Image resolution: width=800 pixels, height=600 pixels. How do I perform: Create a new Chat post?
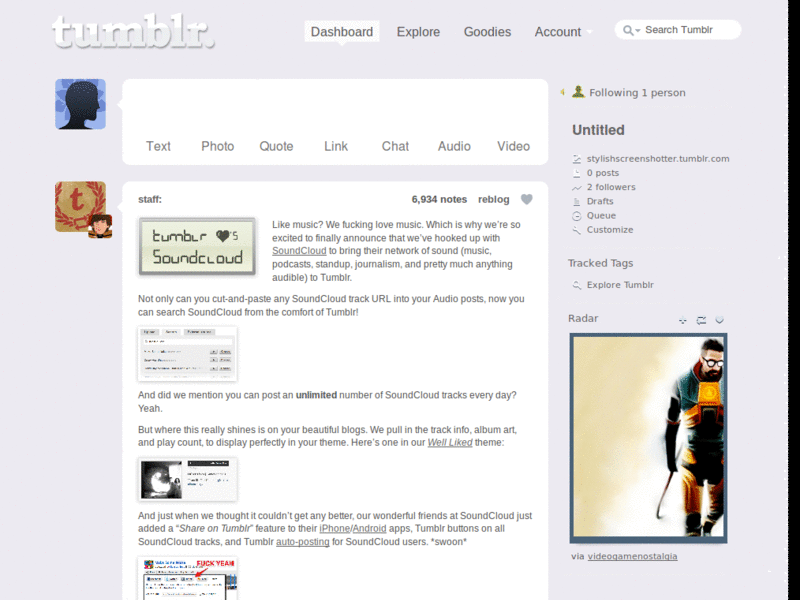point(395,146)
